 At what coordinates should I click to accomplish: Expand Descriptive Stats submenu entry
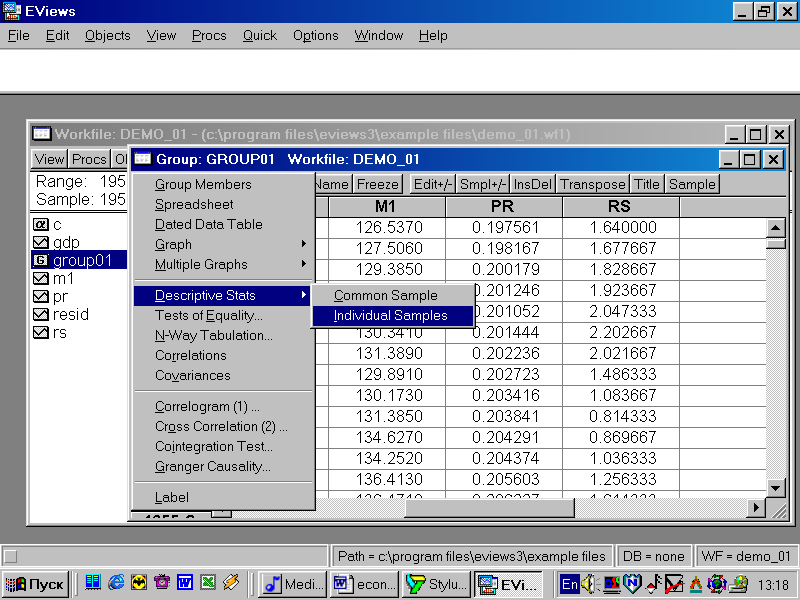(x=223, y=295)
